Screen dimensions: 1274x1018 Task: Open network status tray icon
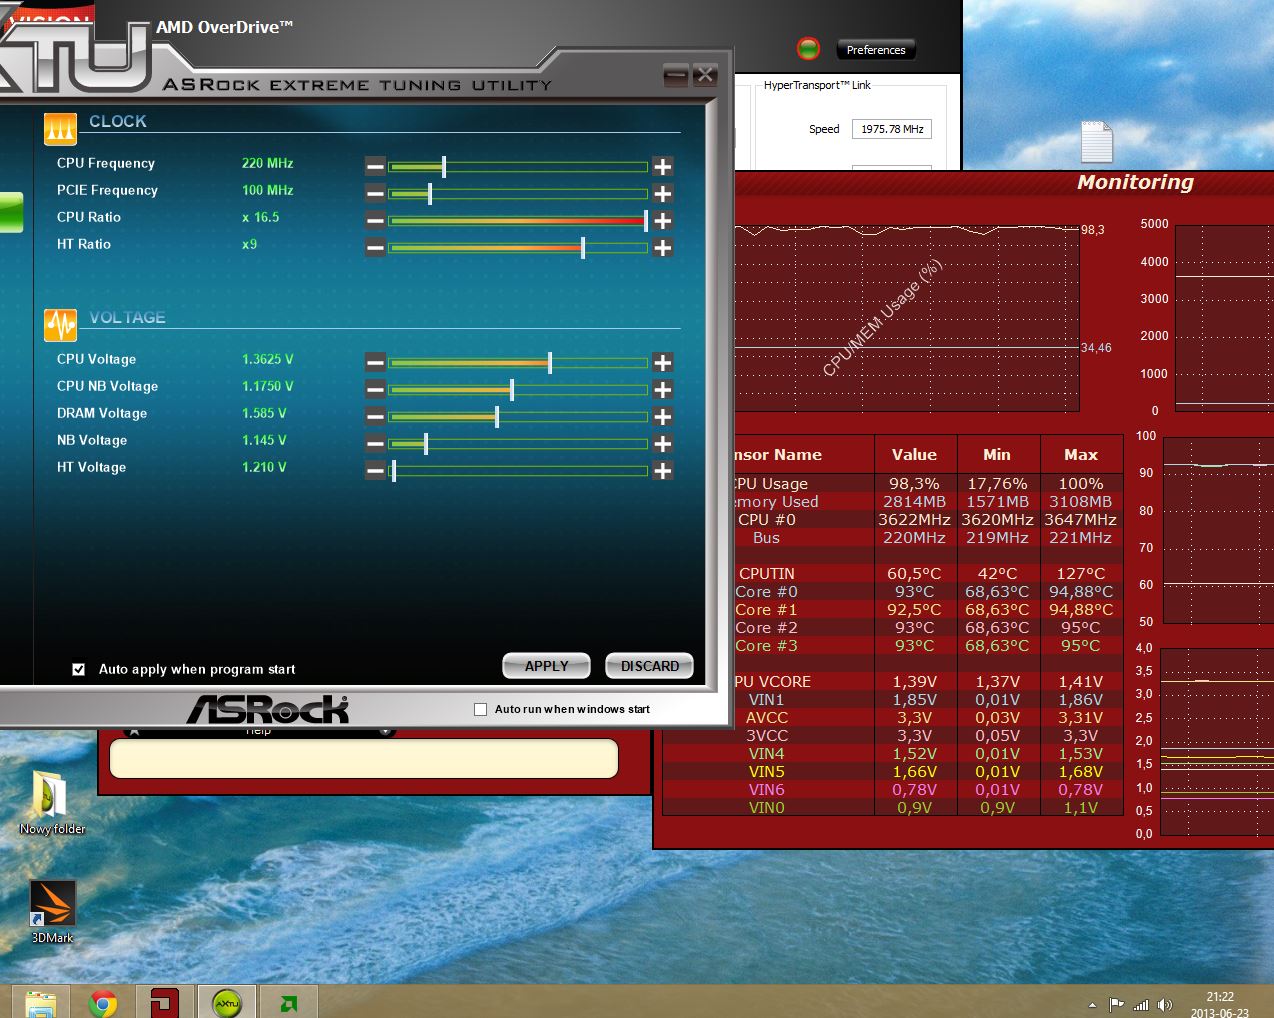[x=1141, y=1005]
